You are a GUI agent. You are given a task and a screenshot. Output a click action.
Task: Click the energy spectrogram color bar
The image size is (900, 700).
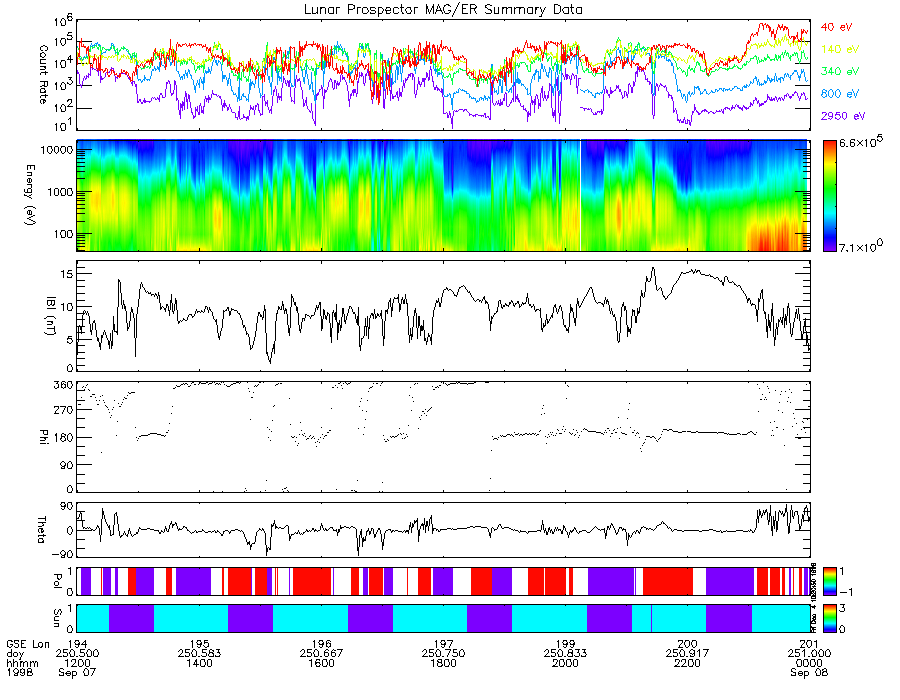829,196
